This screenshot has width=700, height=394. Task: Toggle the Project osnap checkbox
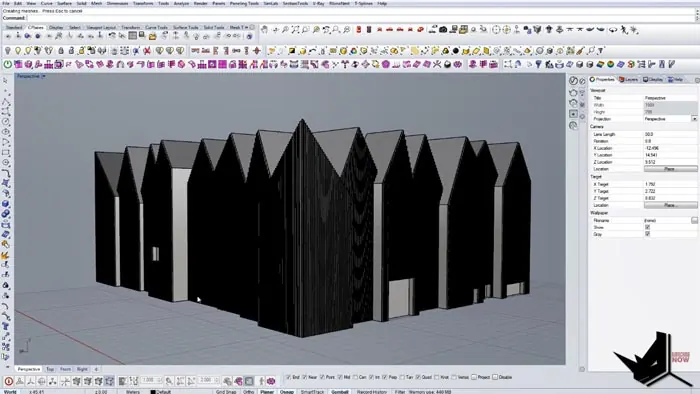[x=474, y=377]
